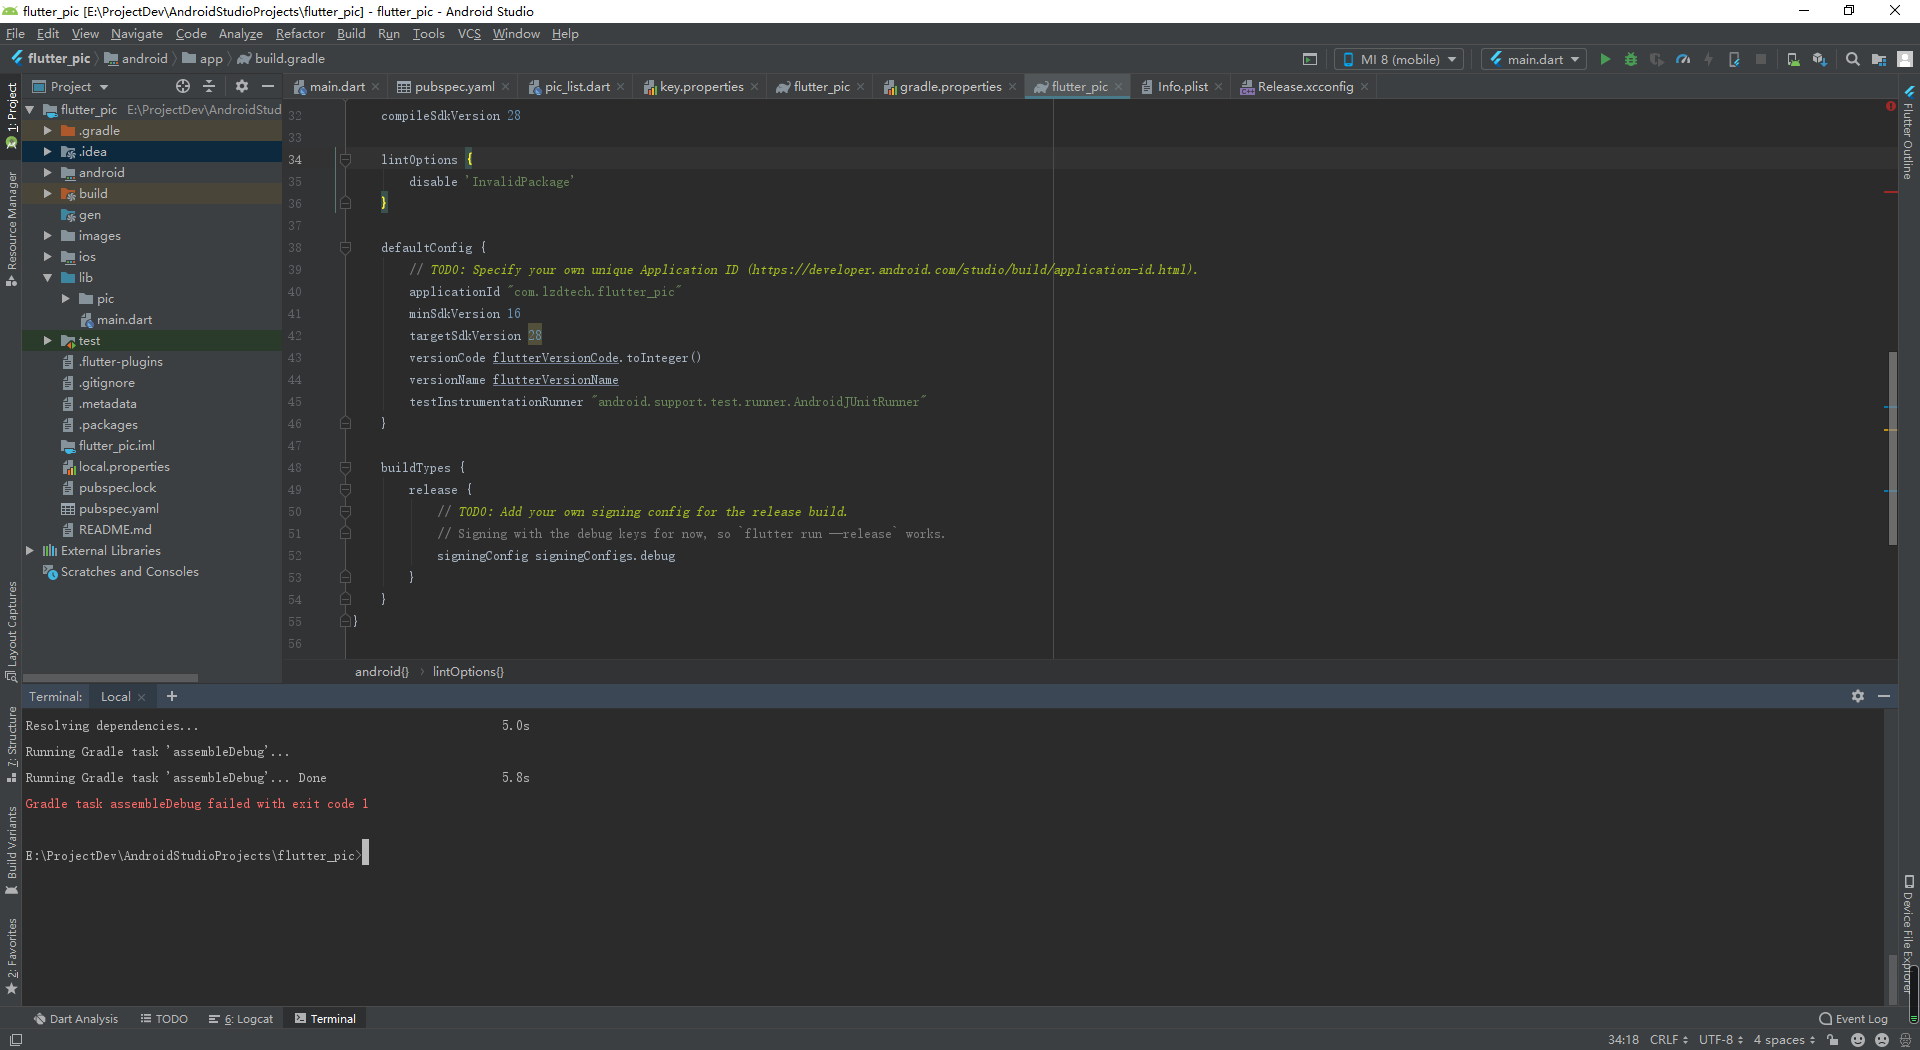Open the main.dart run configuration dropdown
This screenshot has width=1920, height=1050.
[1534, 60]
